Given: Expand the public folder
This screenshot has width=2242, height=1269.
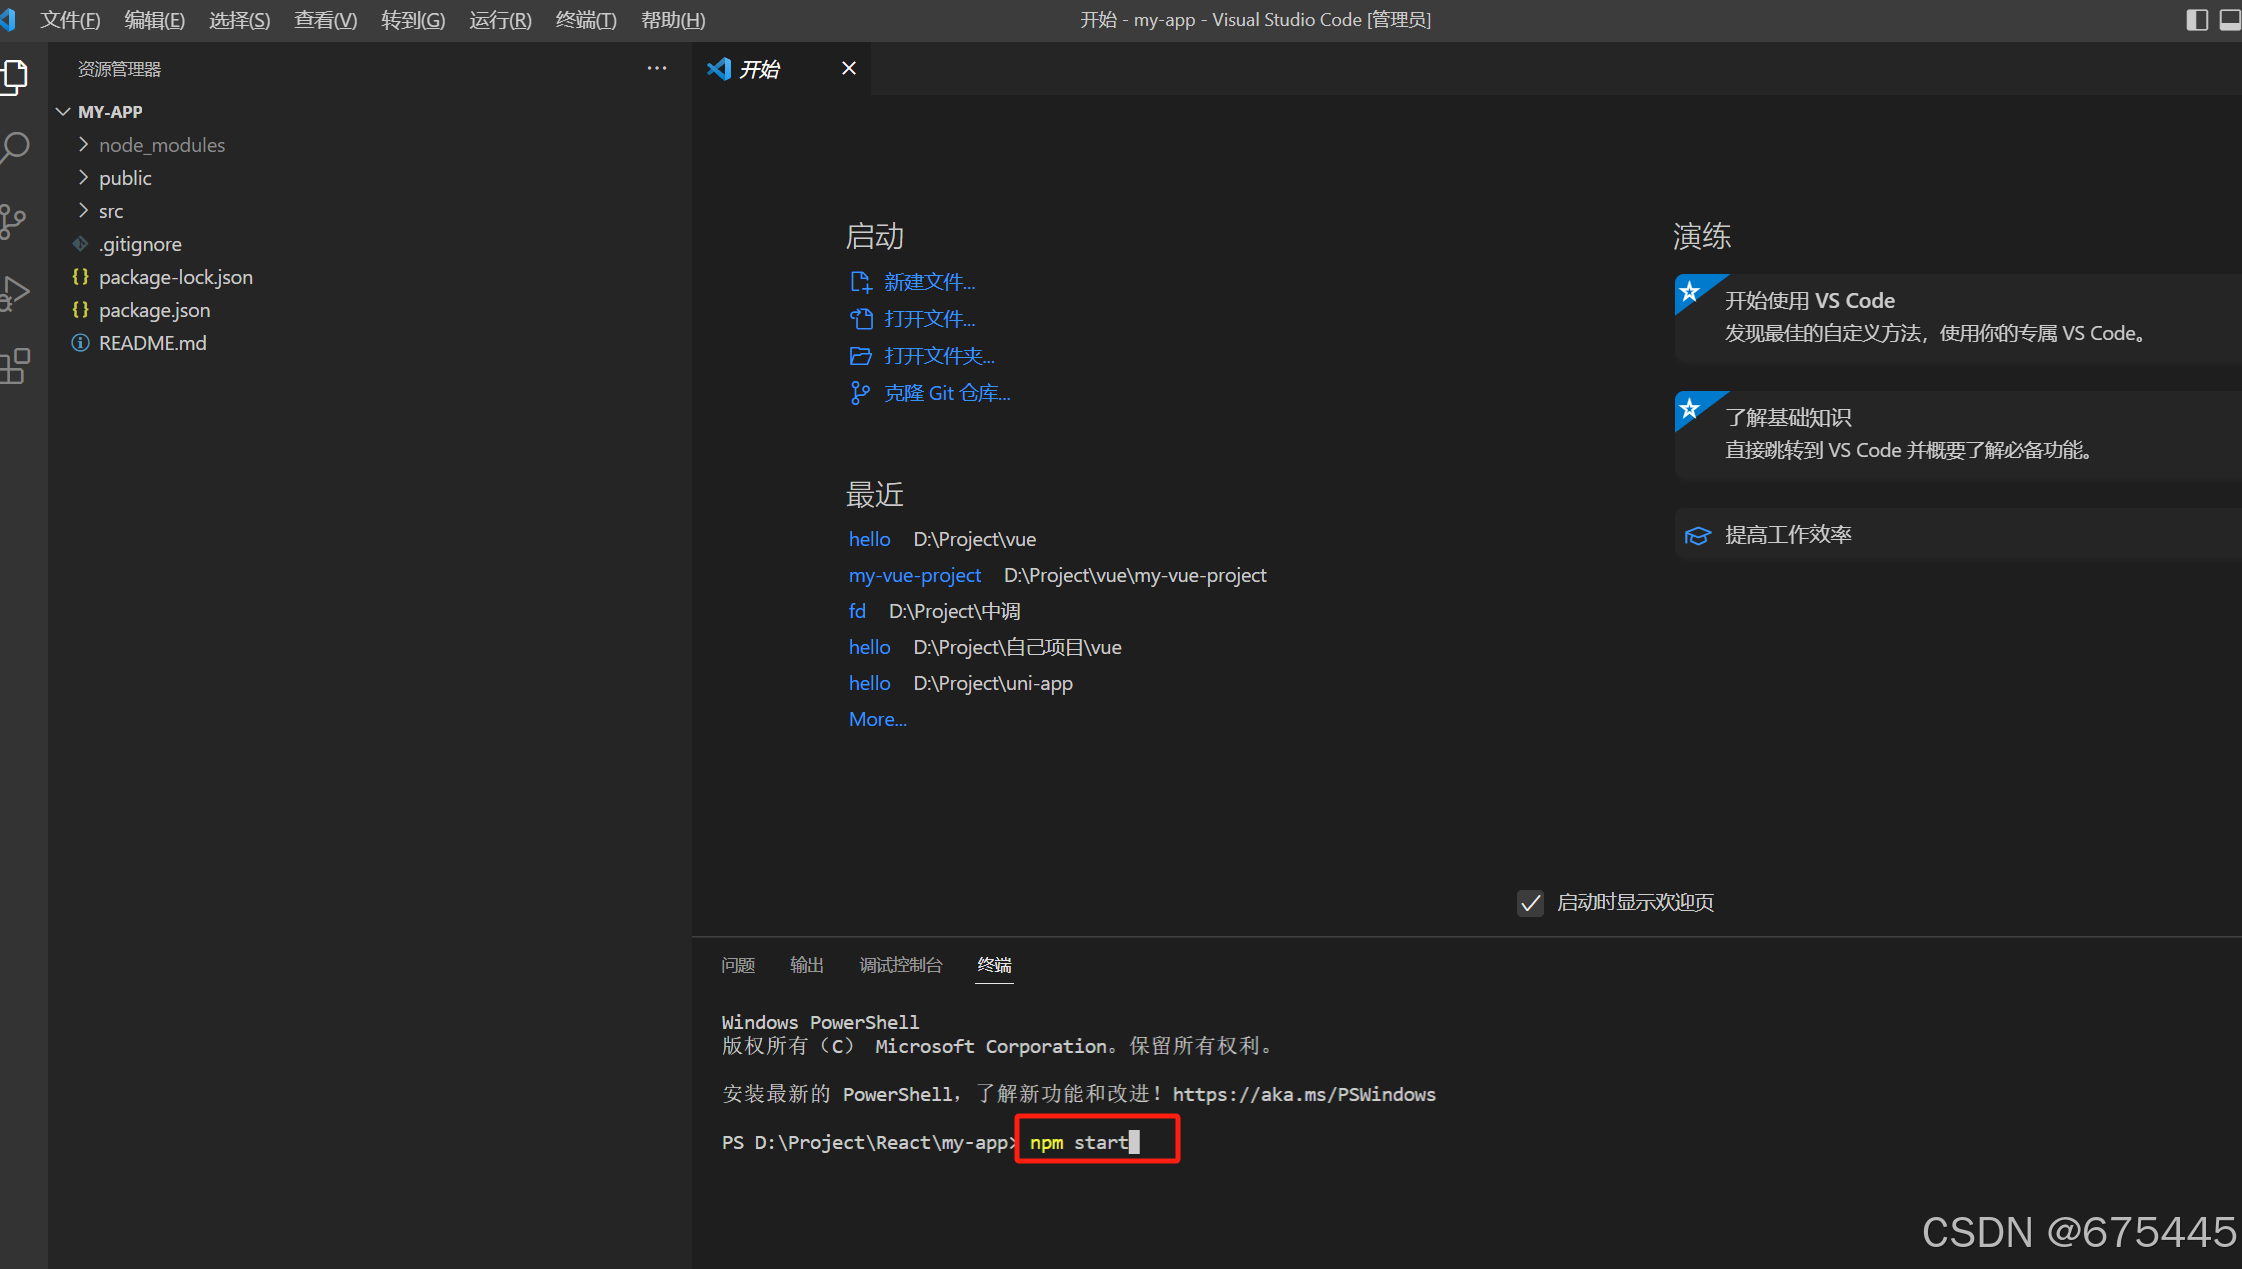Looking at the screenshot, I should click(x=125, y=178).
